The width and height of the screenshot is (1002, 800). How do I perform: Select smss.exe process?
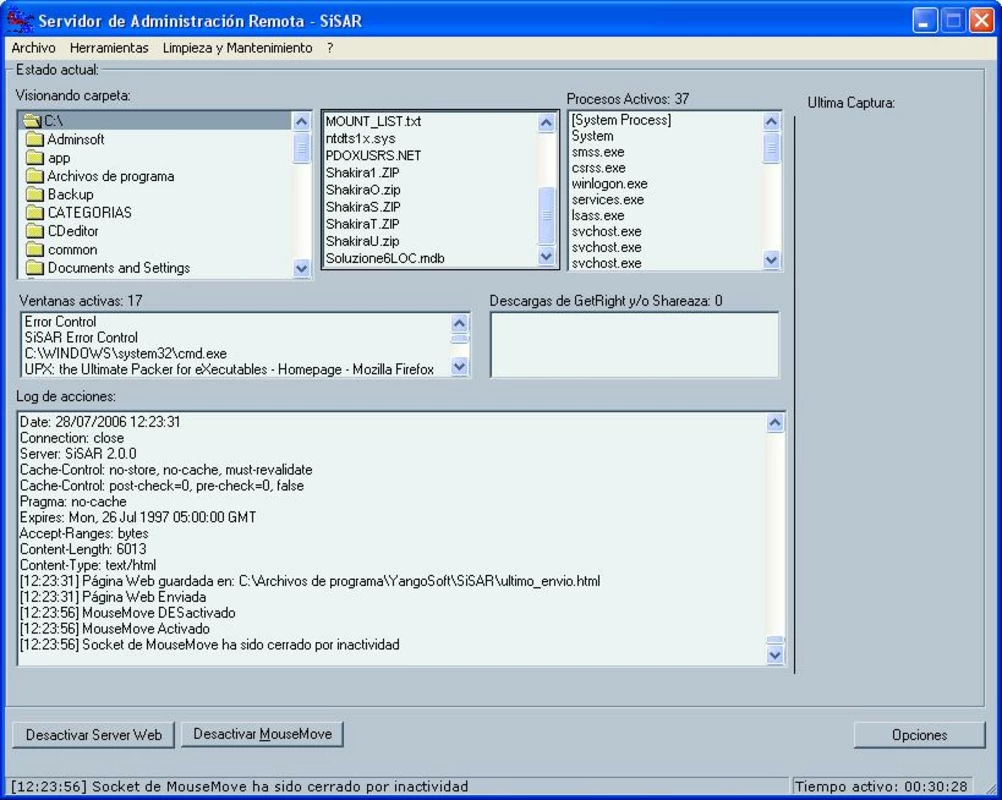pos(597,152)
